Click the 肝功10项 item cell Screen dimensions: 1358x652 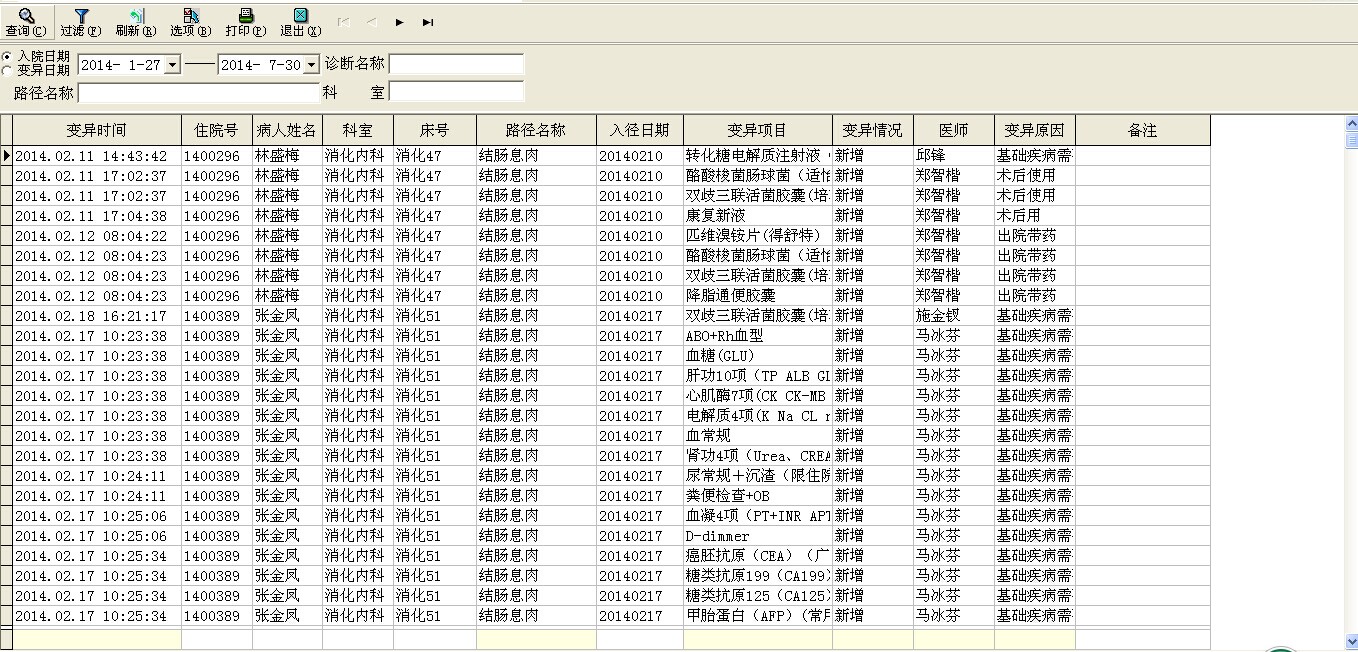click(758, 376)
